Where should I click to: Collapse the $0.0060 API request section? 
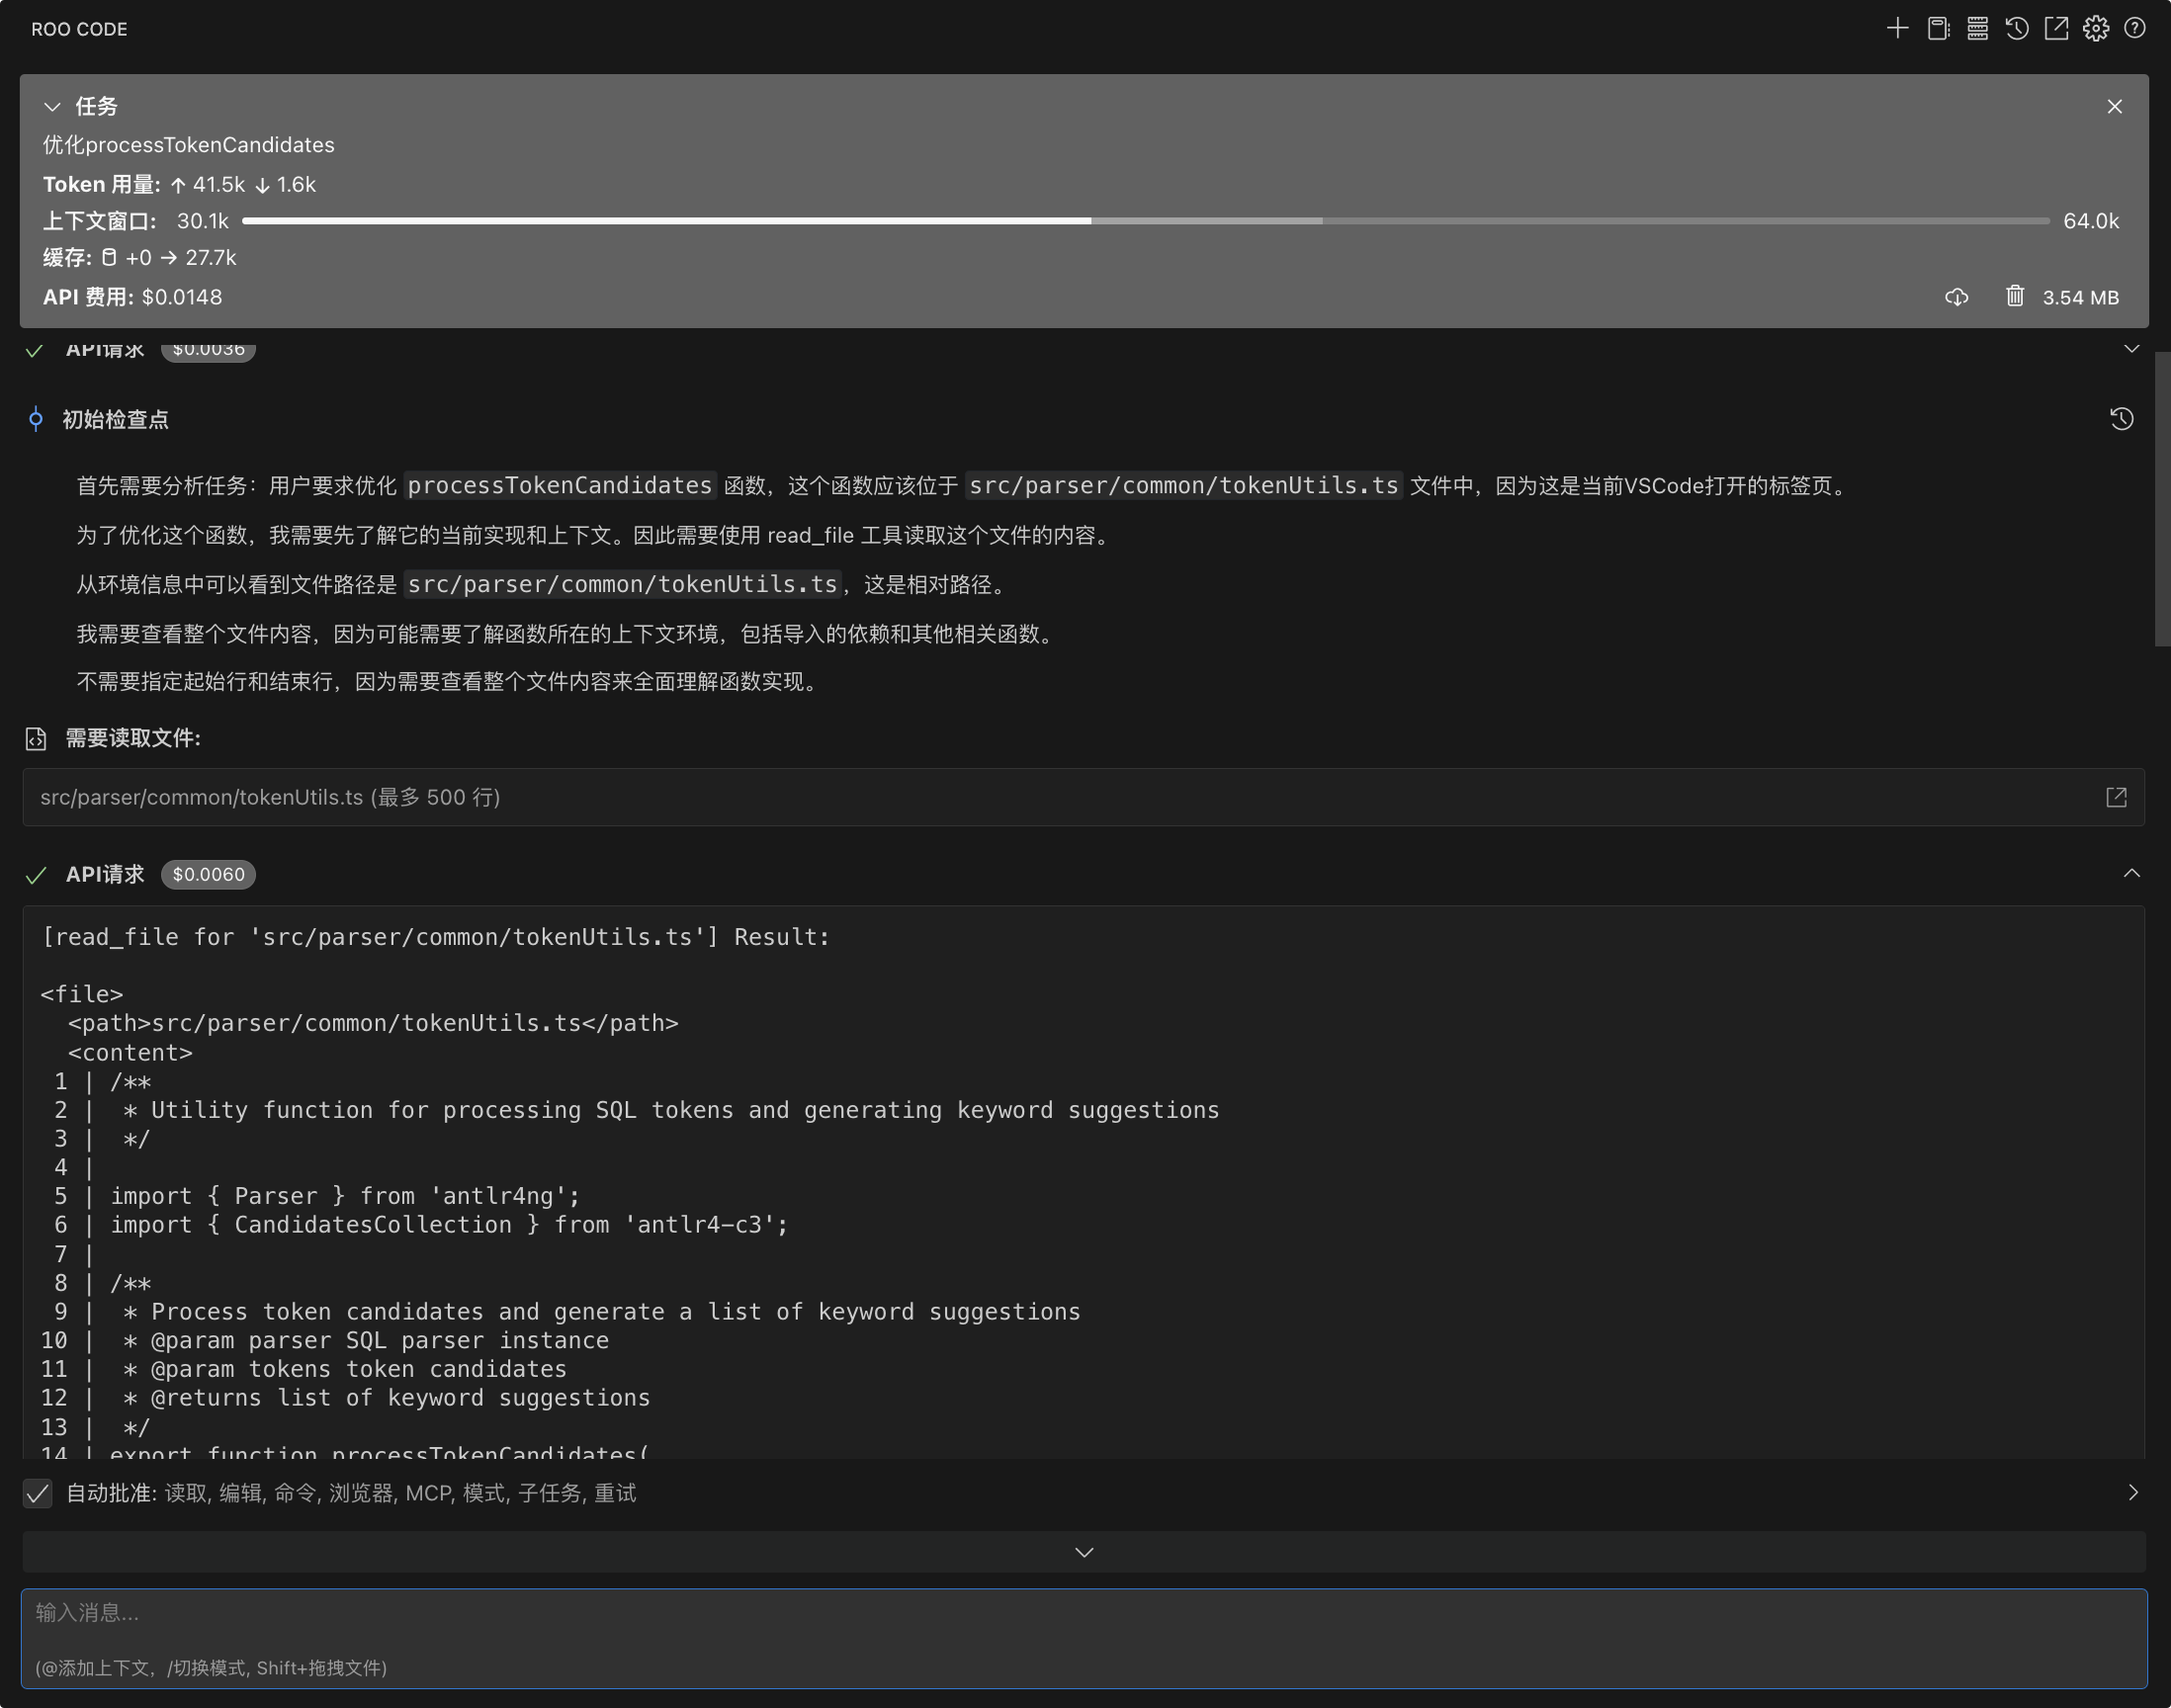pyautogui.click(x=2131, y=873)
